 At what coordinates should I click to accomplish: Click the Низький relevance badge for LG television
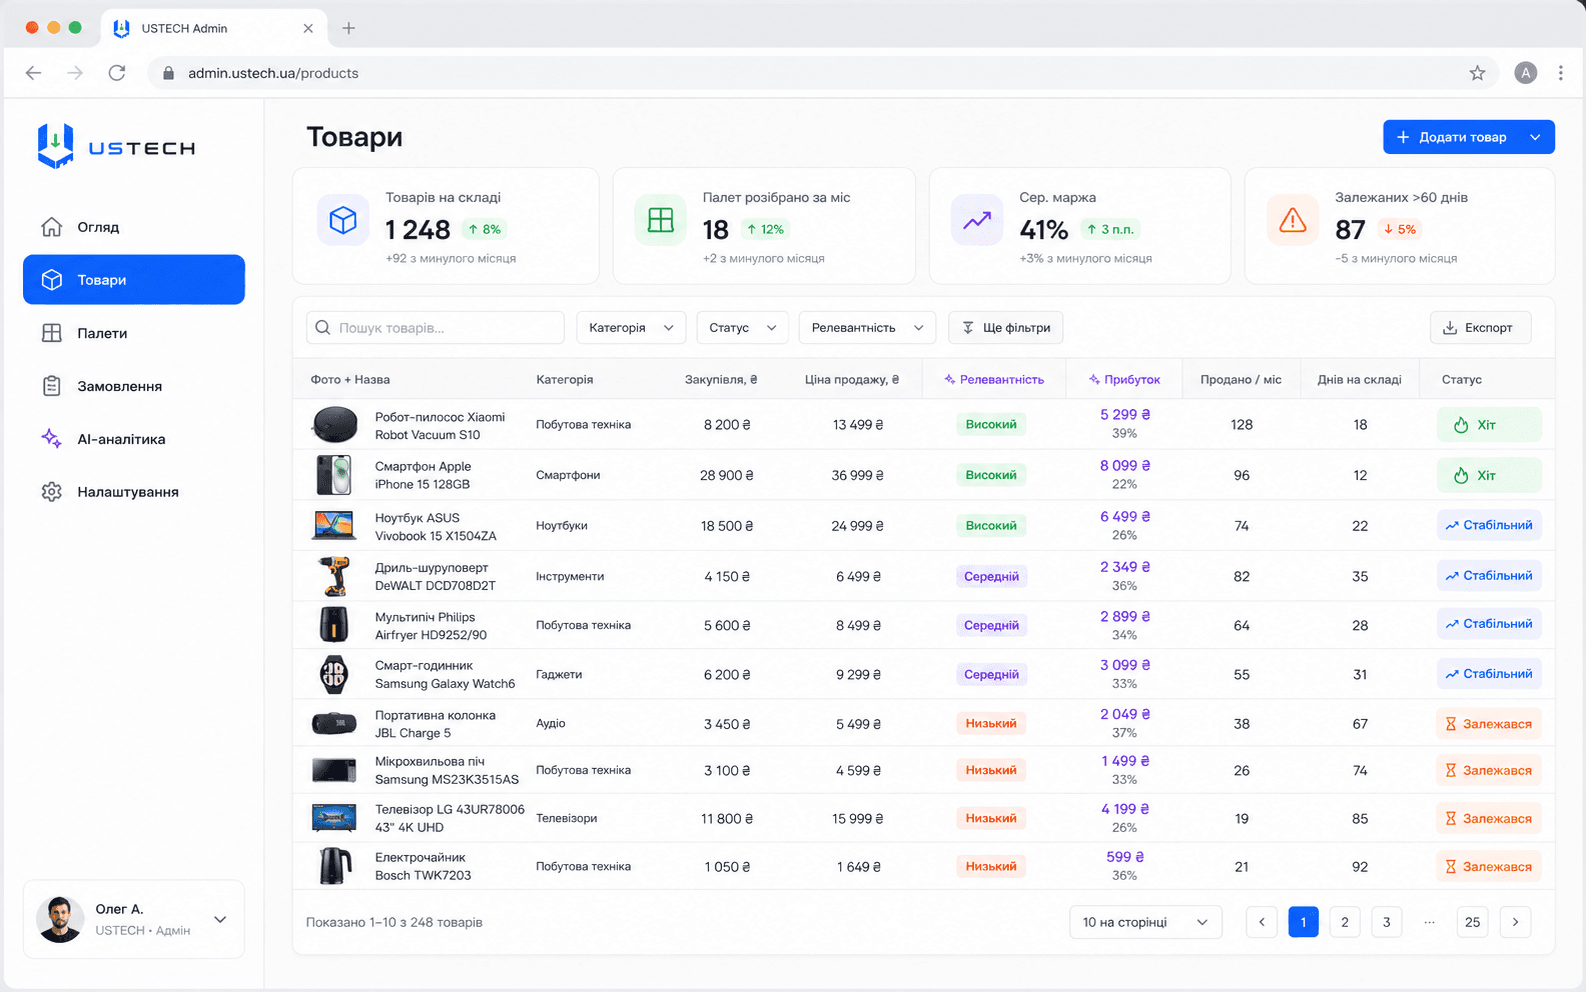point(991,818)
